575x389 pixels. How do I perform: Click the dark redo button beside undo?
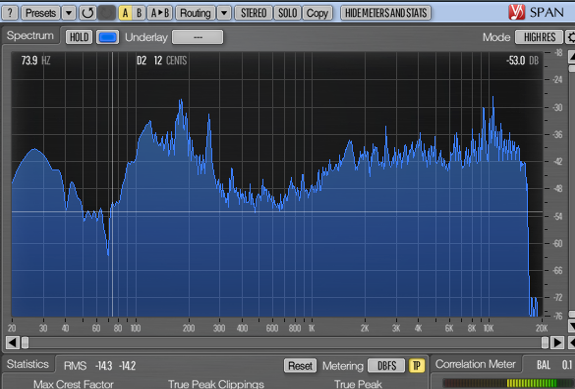(x=106, y=13)
